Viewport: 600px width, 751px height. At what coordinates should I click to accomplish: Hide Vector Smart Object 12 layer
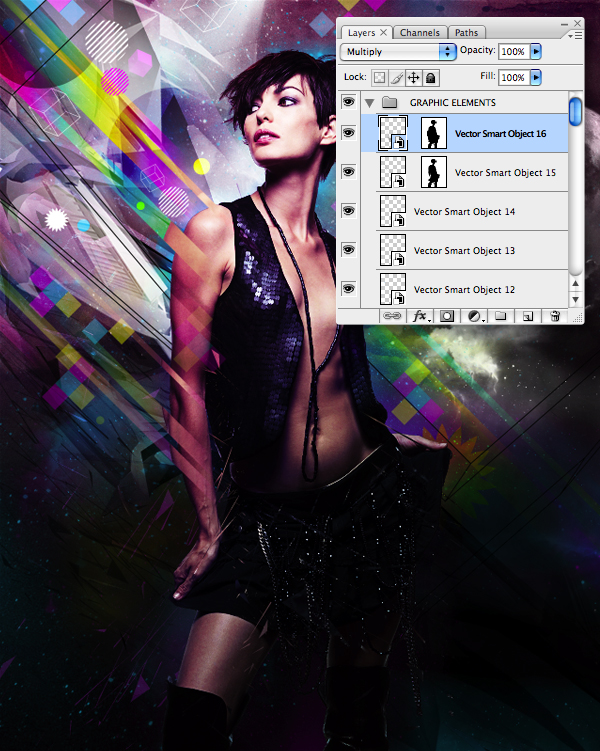[349, 288]
